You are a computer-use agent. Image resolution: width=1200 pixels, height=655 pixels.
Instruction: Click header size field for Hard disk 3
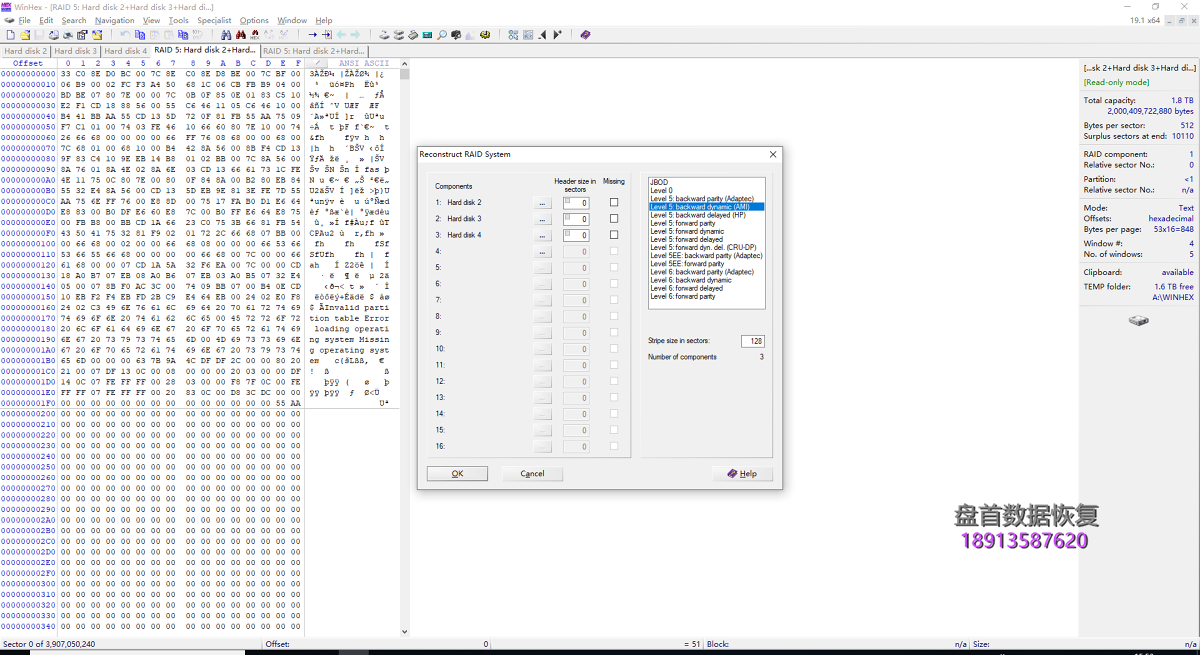click(576, 219)
